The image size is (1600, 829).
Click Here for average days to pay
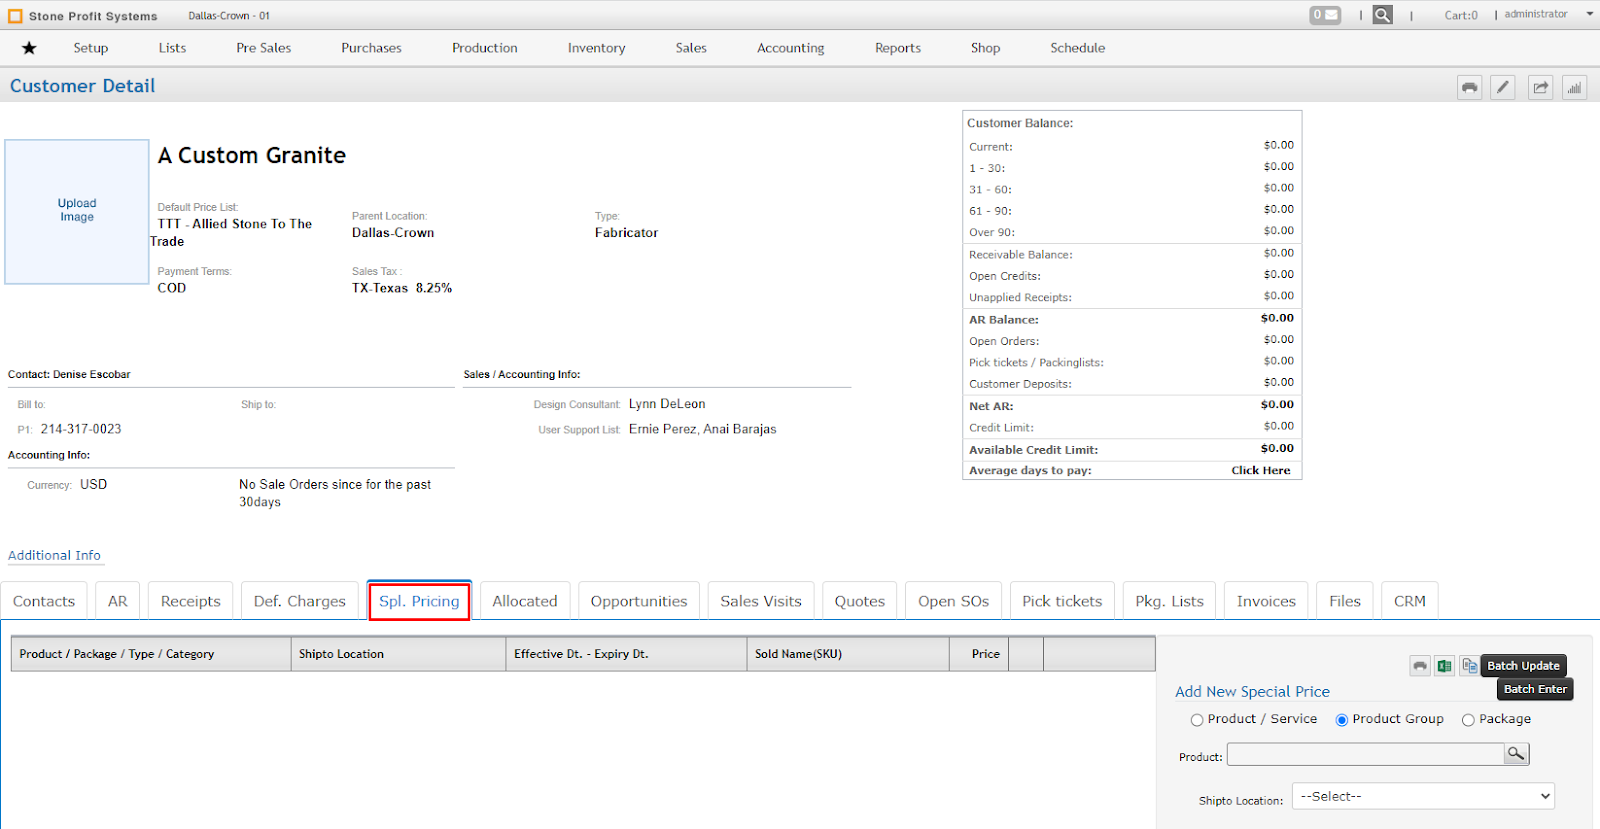pyautogui.click(x=1261, y=470)
